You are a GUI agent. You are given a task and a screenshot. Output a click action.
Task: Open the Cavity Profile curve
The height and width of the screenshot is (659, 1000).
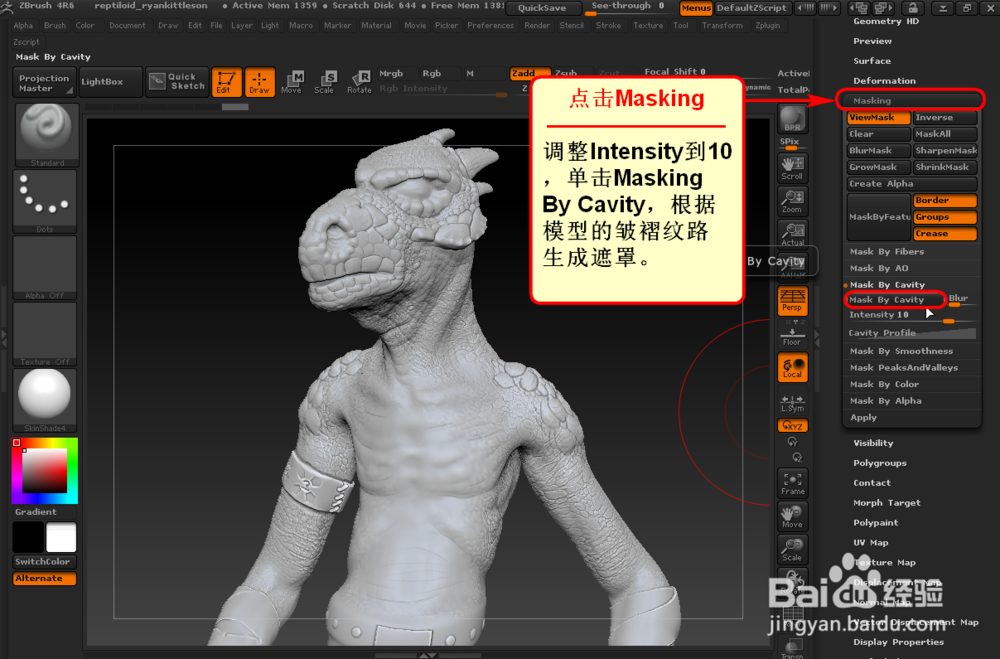tap(911, 333)
